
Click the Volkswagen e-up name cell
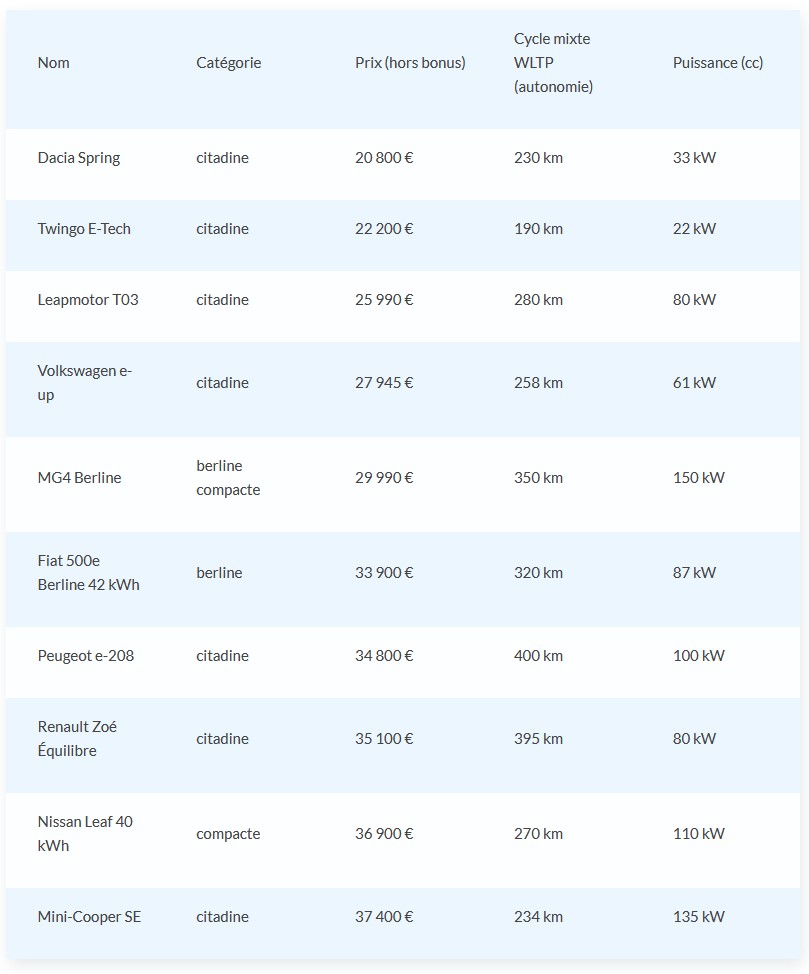tap(85, 383)
